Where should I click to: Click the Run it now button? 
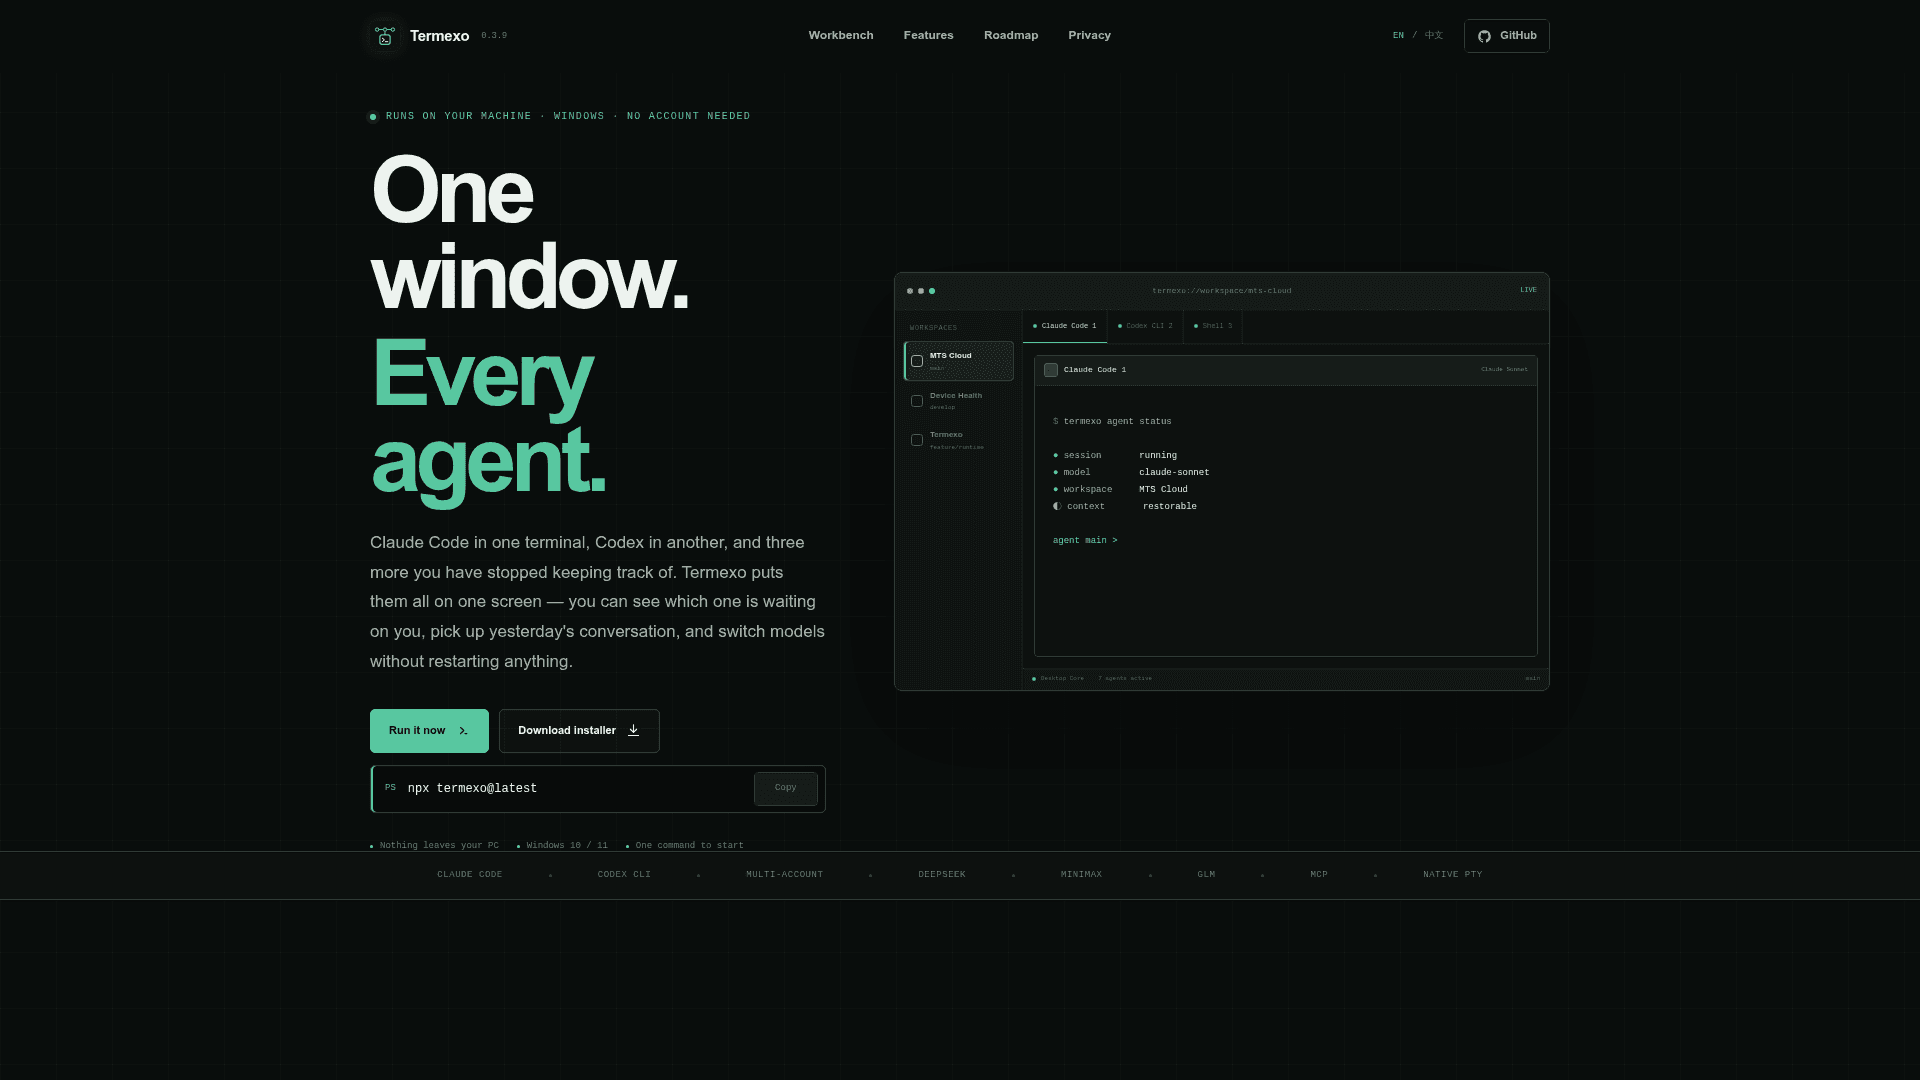tap(429, 731)
